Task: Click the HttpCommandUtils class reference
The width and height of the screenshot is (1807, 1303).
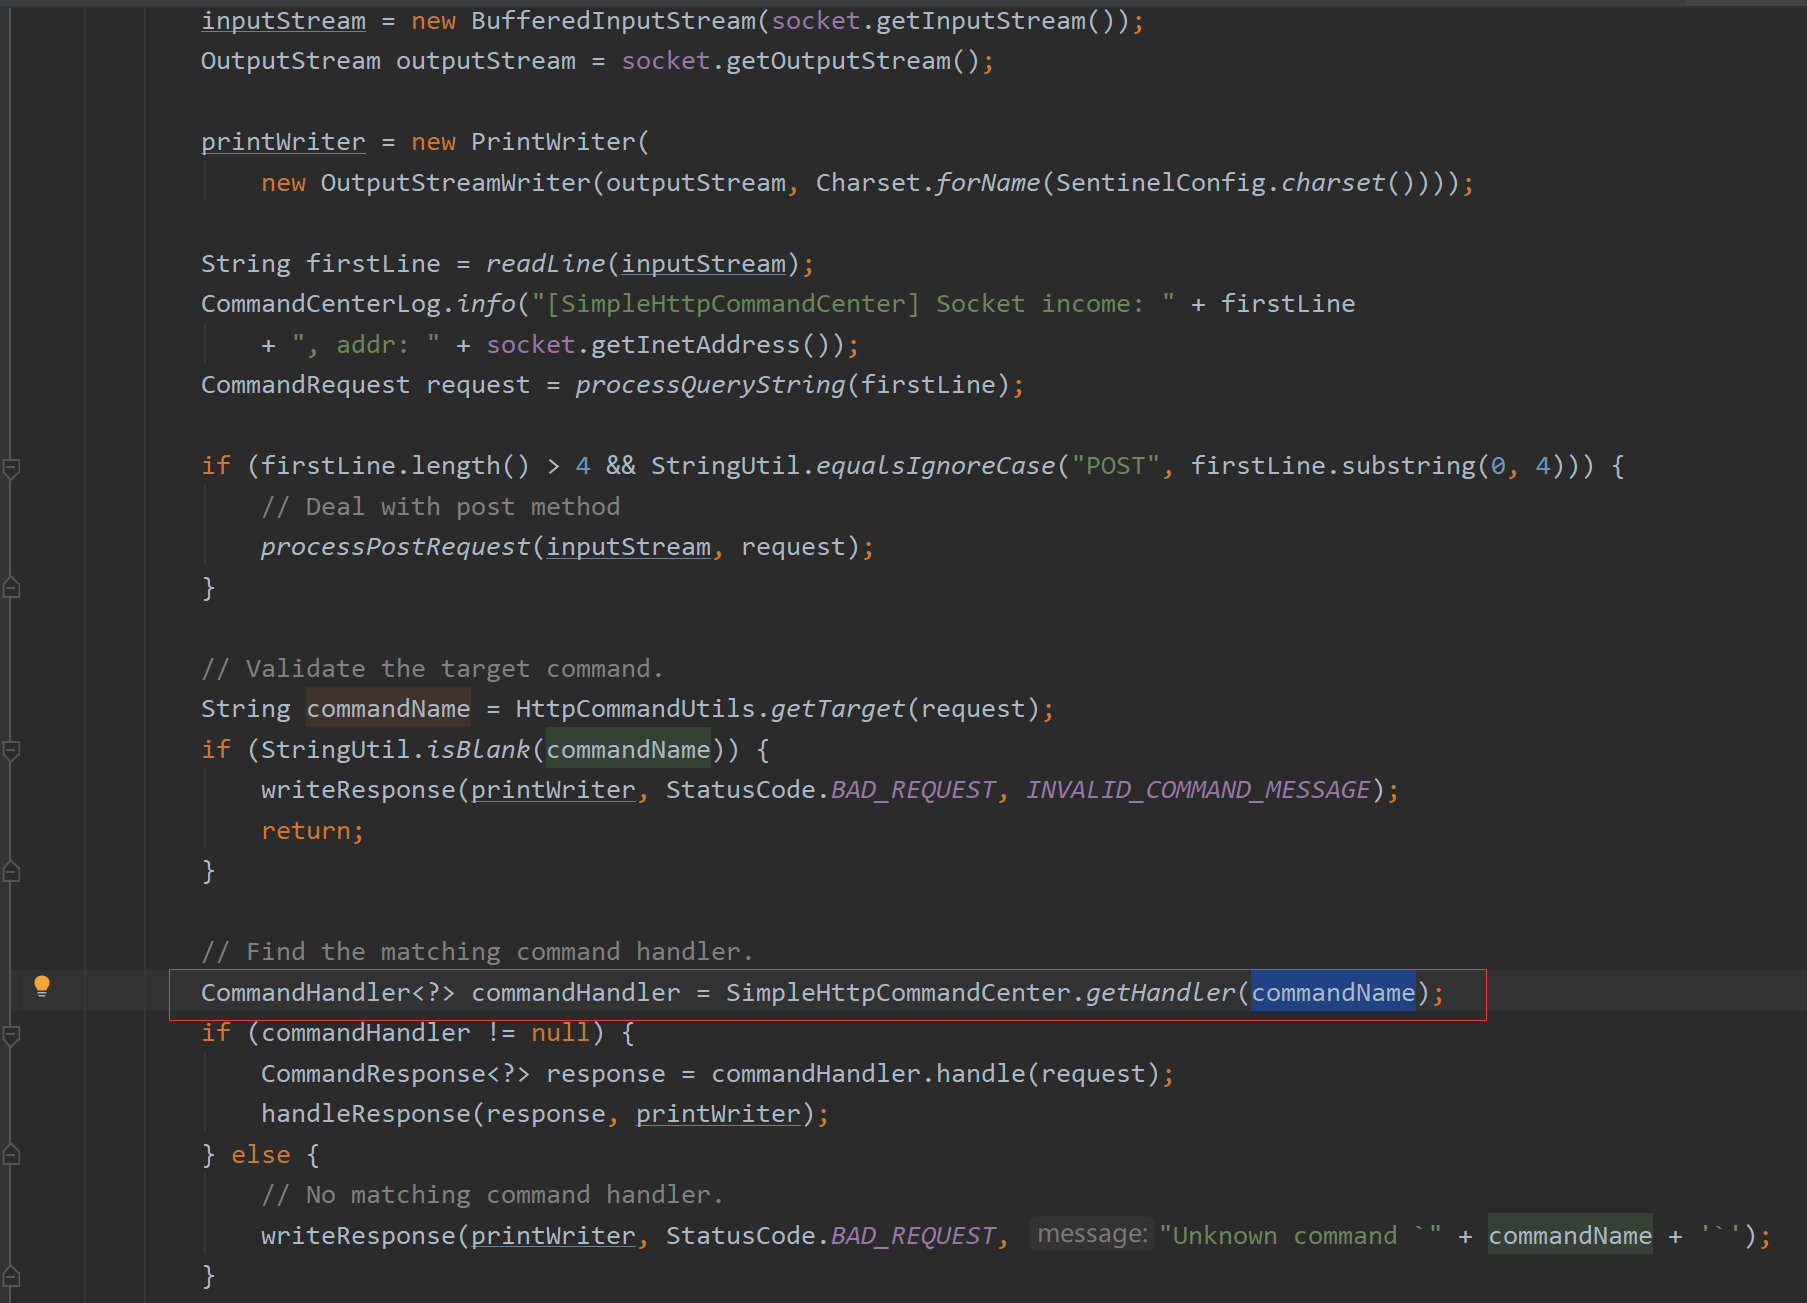Action: pos(636,709)
